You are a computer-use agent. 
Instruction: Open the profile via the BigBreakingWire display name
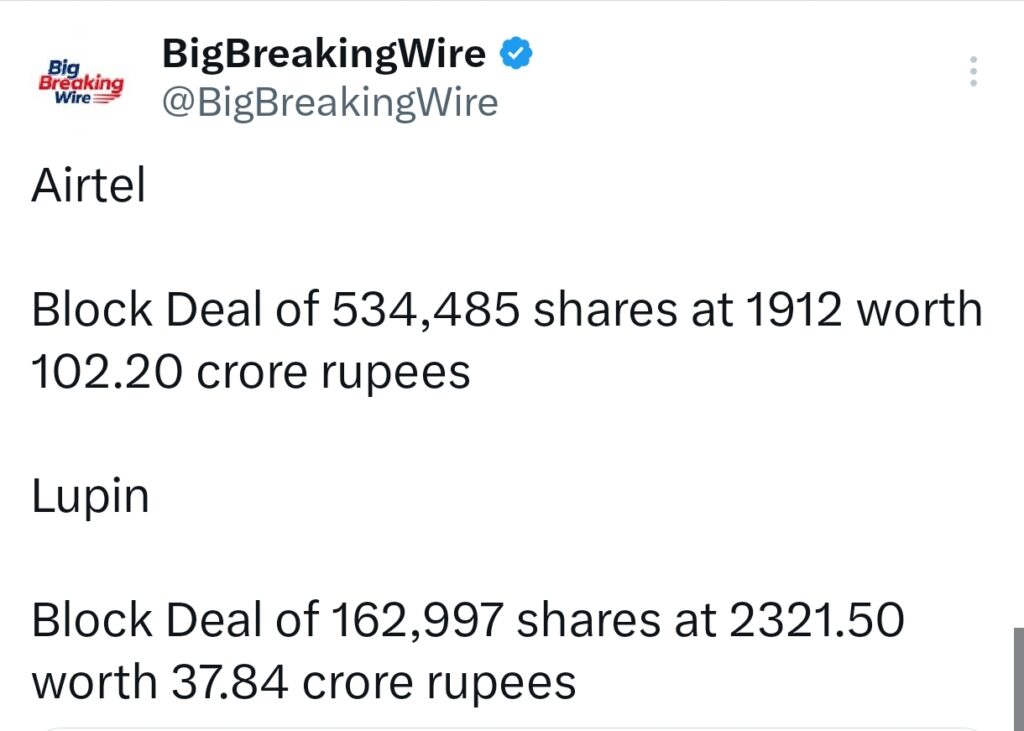click(323, 53)
